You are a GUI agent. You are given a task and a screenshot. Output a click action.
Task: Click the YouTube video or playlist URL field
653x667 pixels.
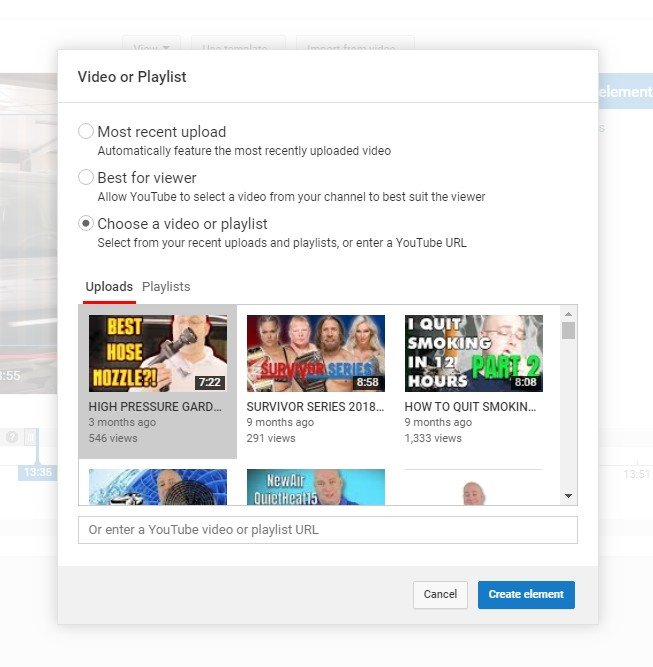(x=328, y=530)
